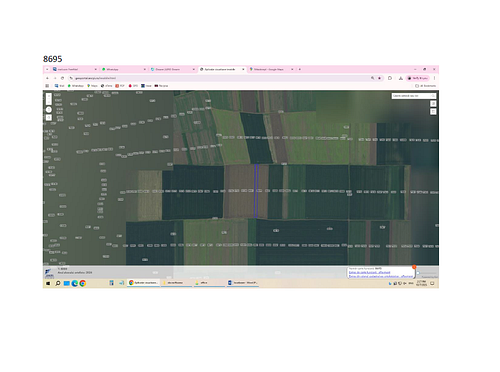Open the apps grid in the bookmarks bar
The height and width of the screenshot is (372, 500).
coord(47,86)
